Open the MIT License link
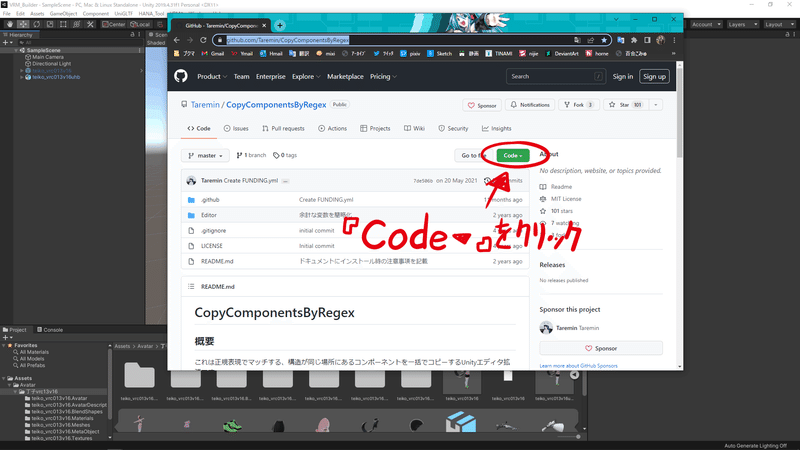 coord(566,199)
